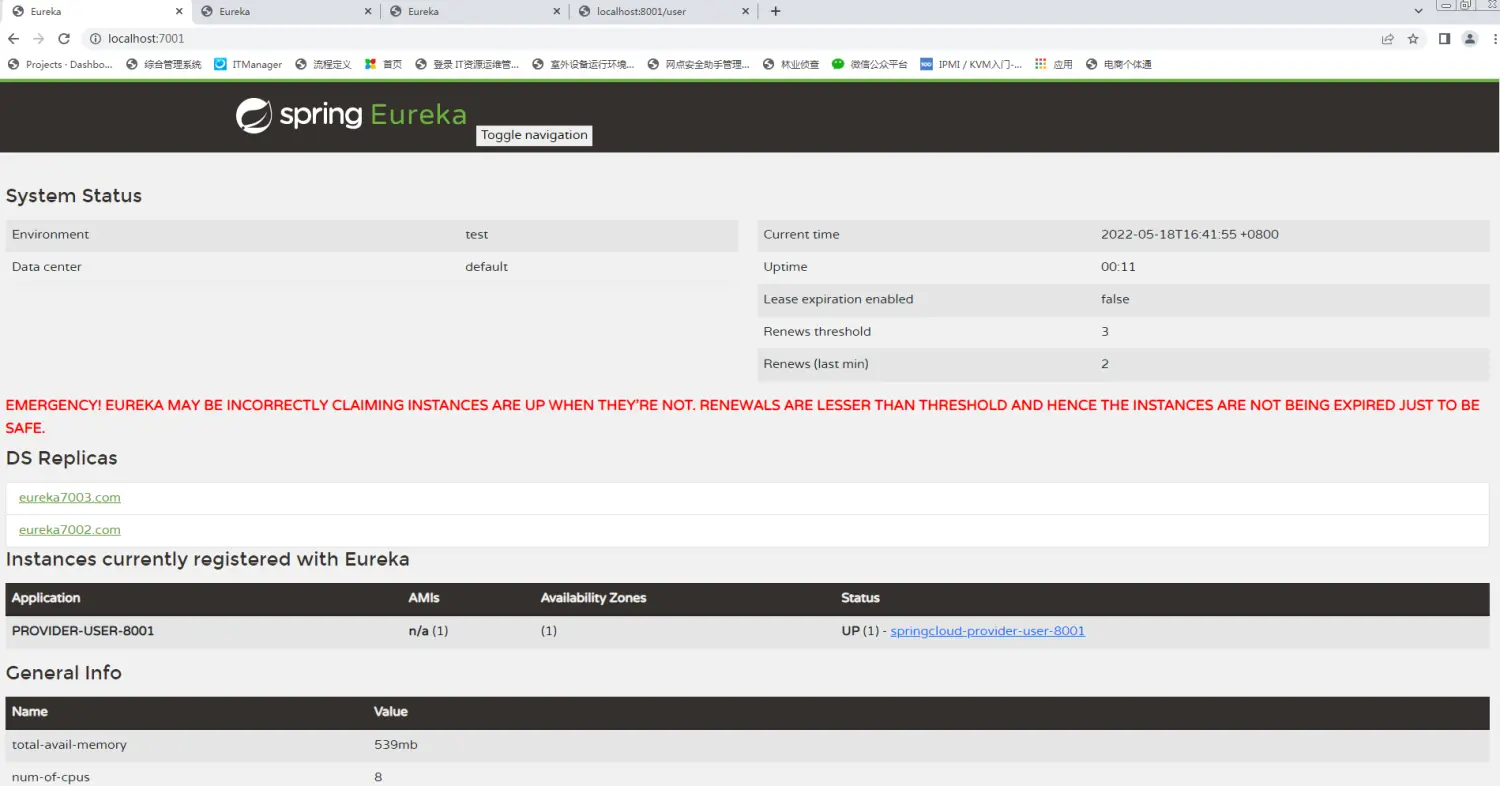Click the AMIs column header
This screenshot has height=786, width=1500.
(x=424, y=598)
